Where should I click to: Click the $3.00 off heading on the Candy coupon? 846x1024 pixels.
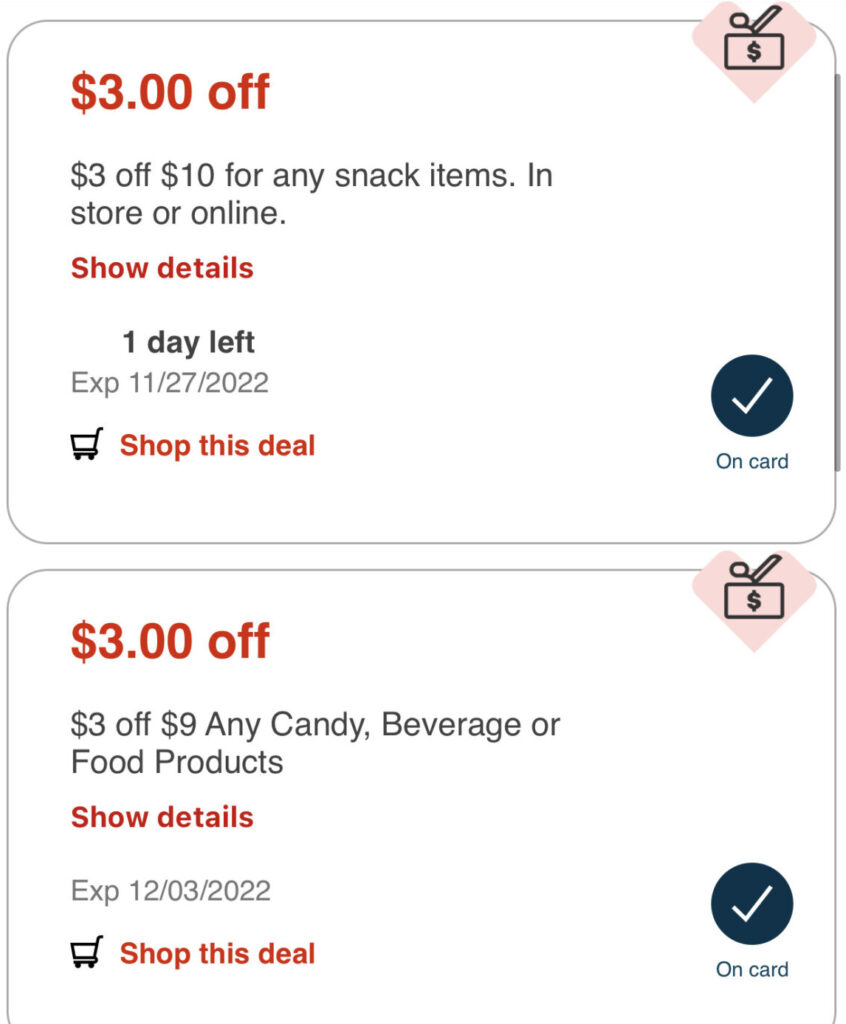(170, 641)
